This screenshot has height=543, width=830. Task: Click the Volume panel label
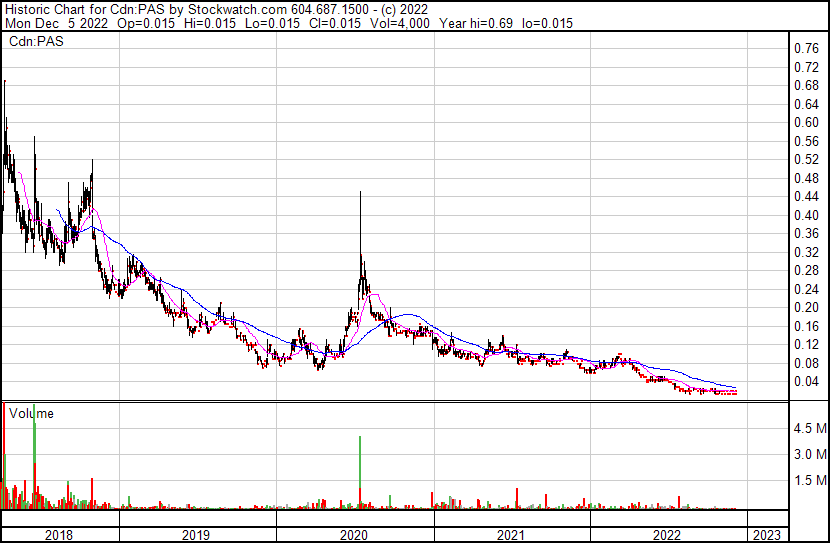[x=30, y=413]
